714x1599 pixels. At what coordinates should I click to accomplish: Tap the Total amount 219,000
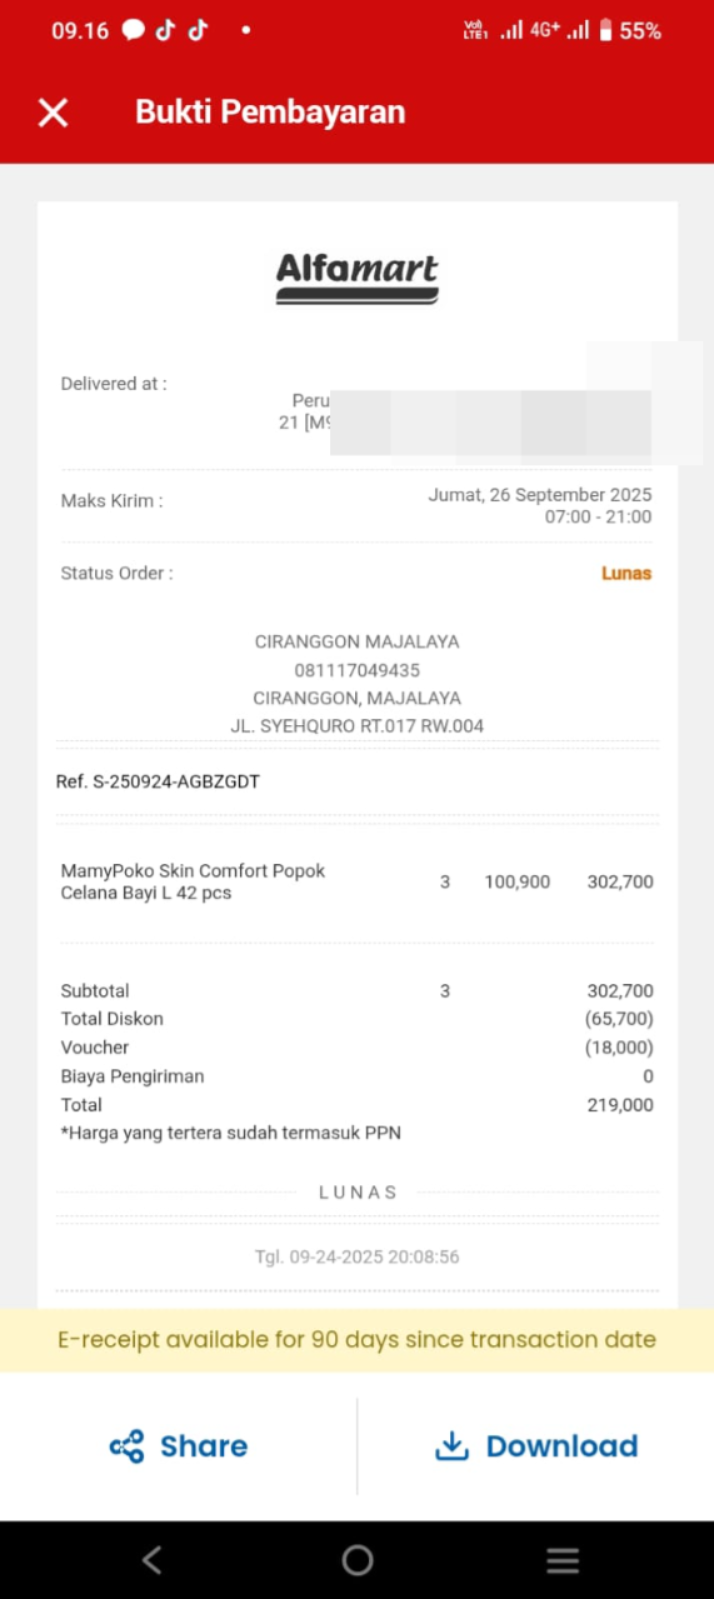620,1105
